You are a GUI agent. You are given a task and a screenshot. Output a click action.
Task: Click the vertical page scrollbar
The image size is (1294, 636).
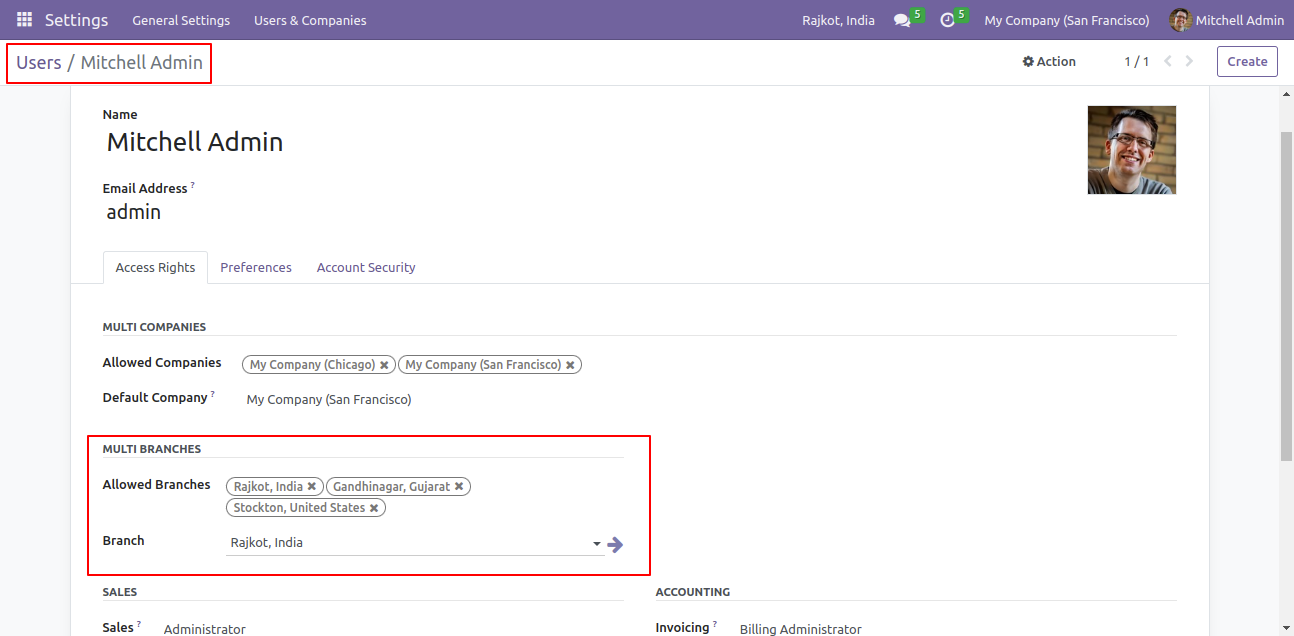tap(1286, 296)
